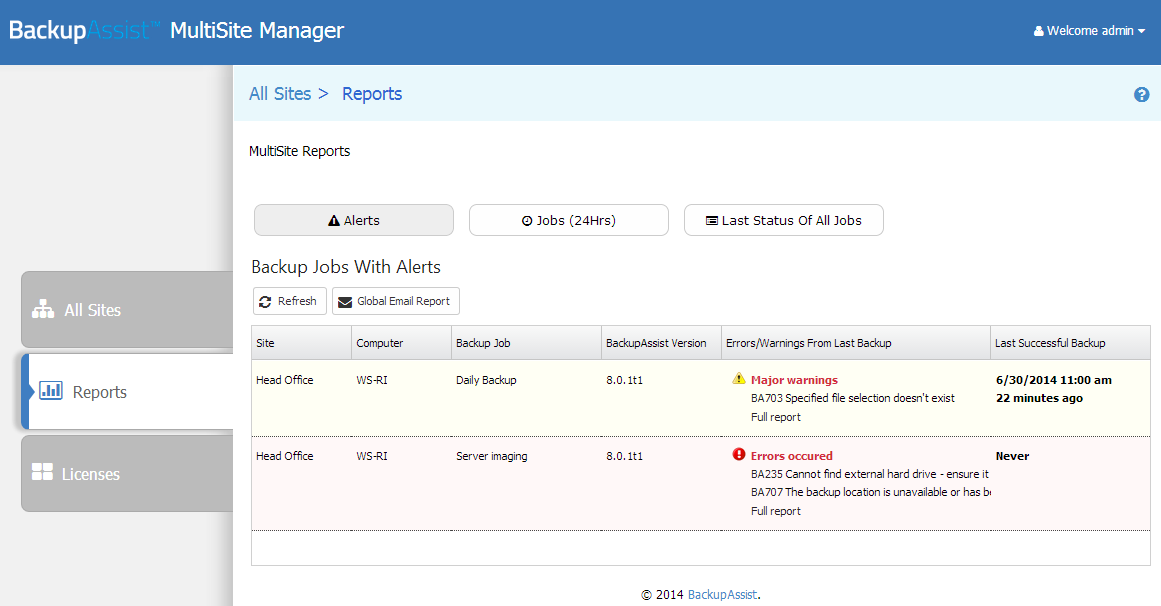The image size is (1161, 606).
Task: Click the Global Email Report button
Action: [x=396, y=301]
